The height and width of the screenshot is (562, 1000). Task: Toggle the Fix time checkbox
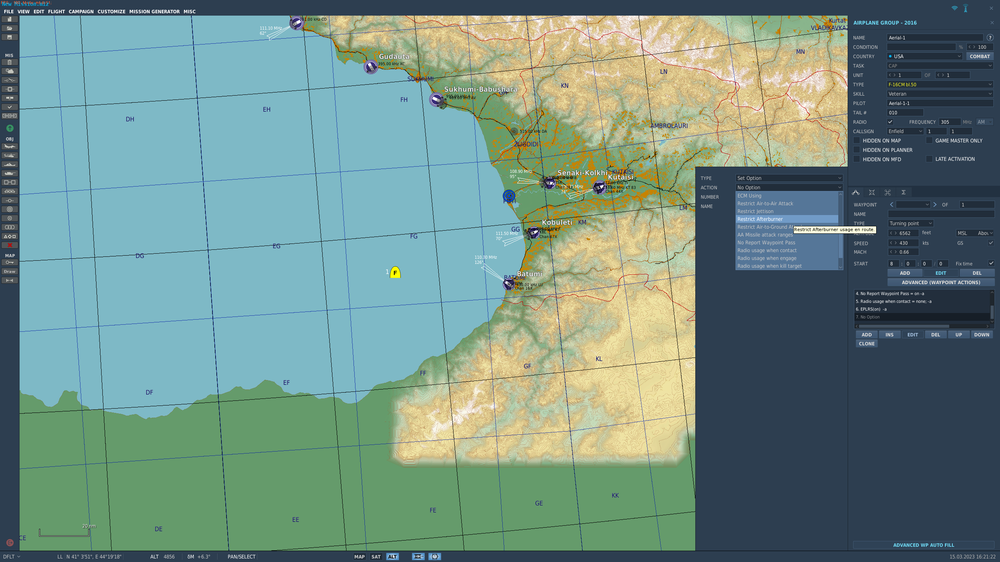(990, 263)
